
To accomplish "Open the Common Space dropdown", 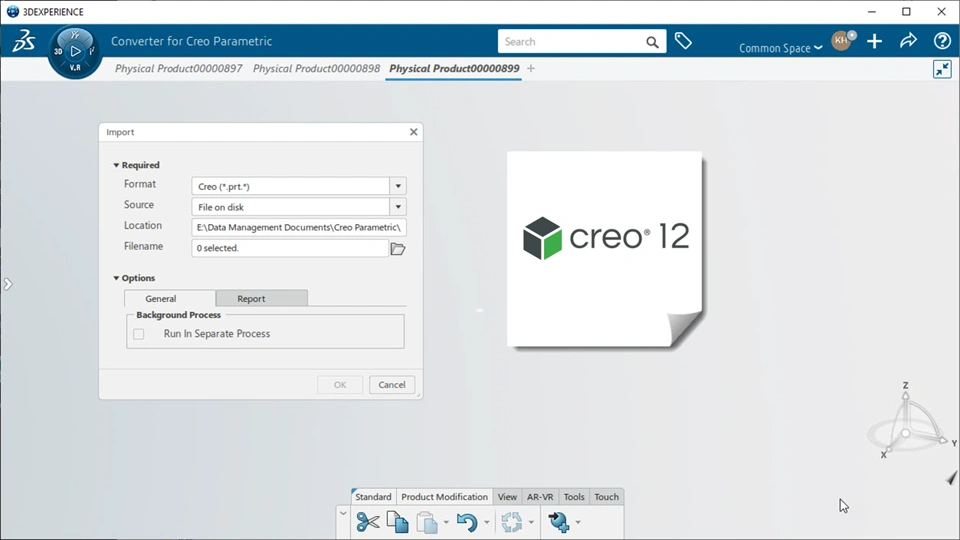I will point(780,48).
